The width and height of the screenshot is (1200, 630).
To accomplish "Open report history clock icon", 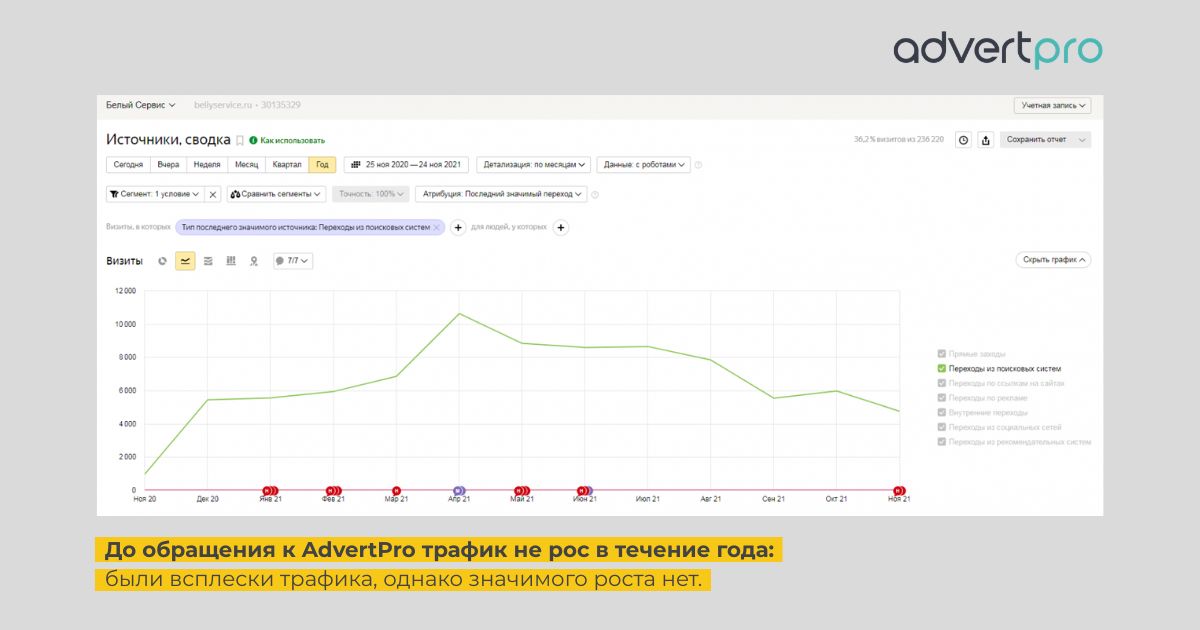I will (963, 140).
